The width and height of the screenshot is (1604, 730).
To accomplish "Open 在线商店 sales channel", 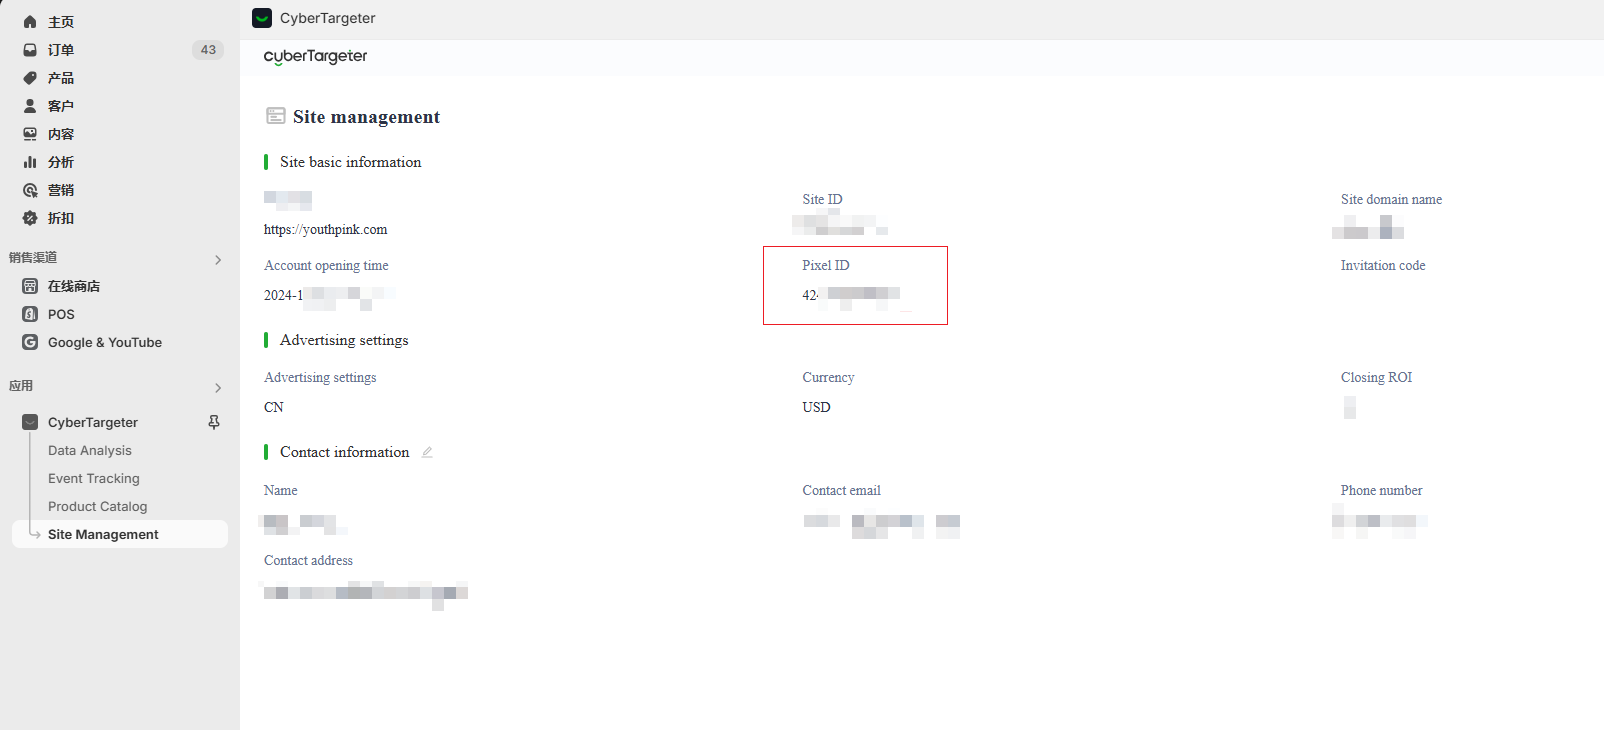I will coord(74,286).
